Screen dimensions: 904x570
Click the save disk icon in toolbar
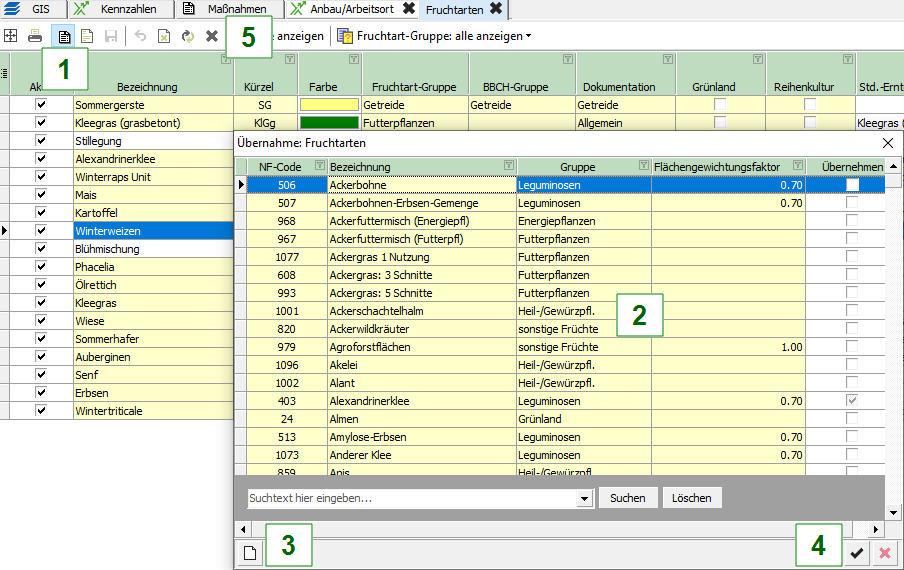pyautogui.click(x=111, y=36)
